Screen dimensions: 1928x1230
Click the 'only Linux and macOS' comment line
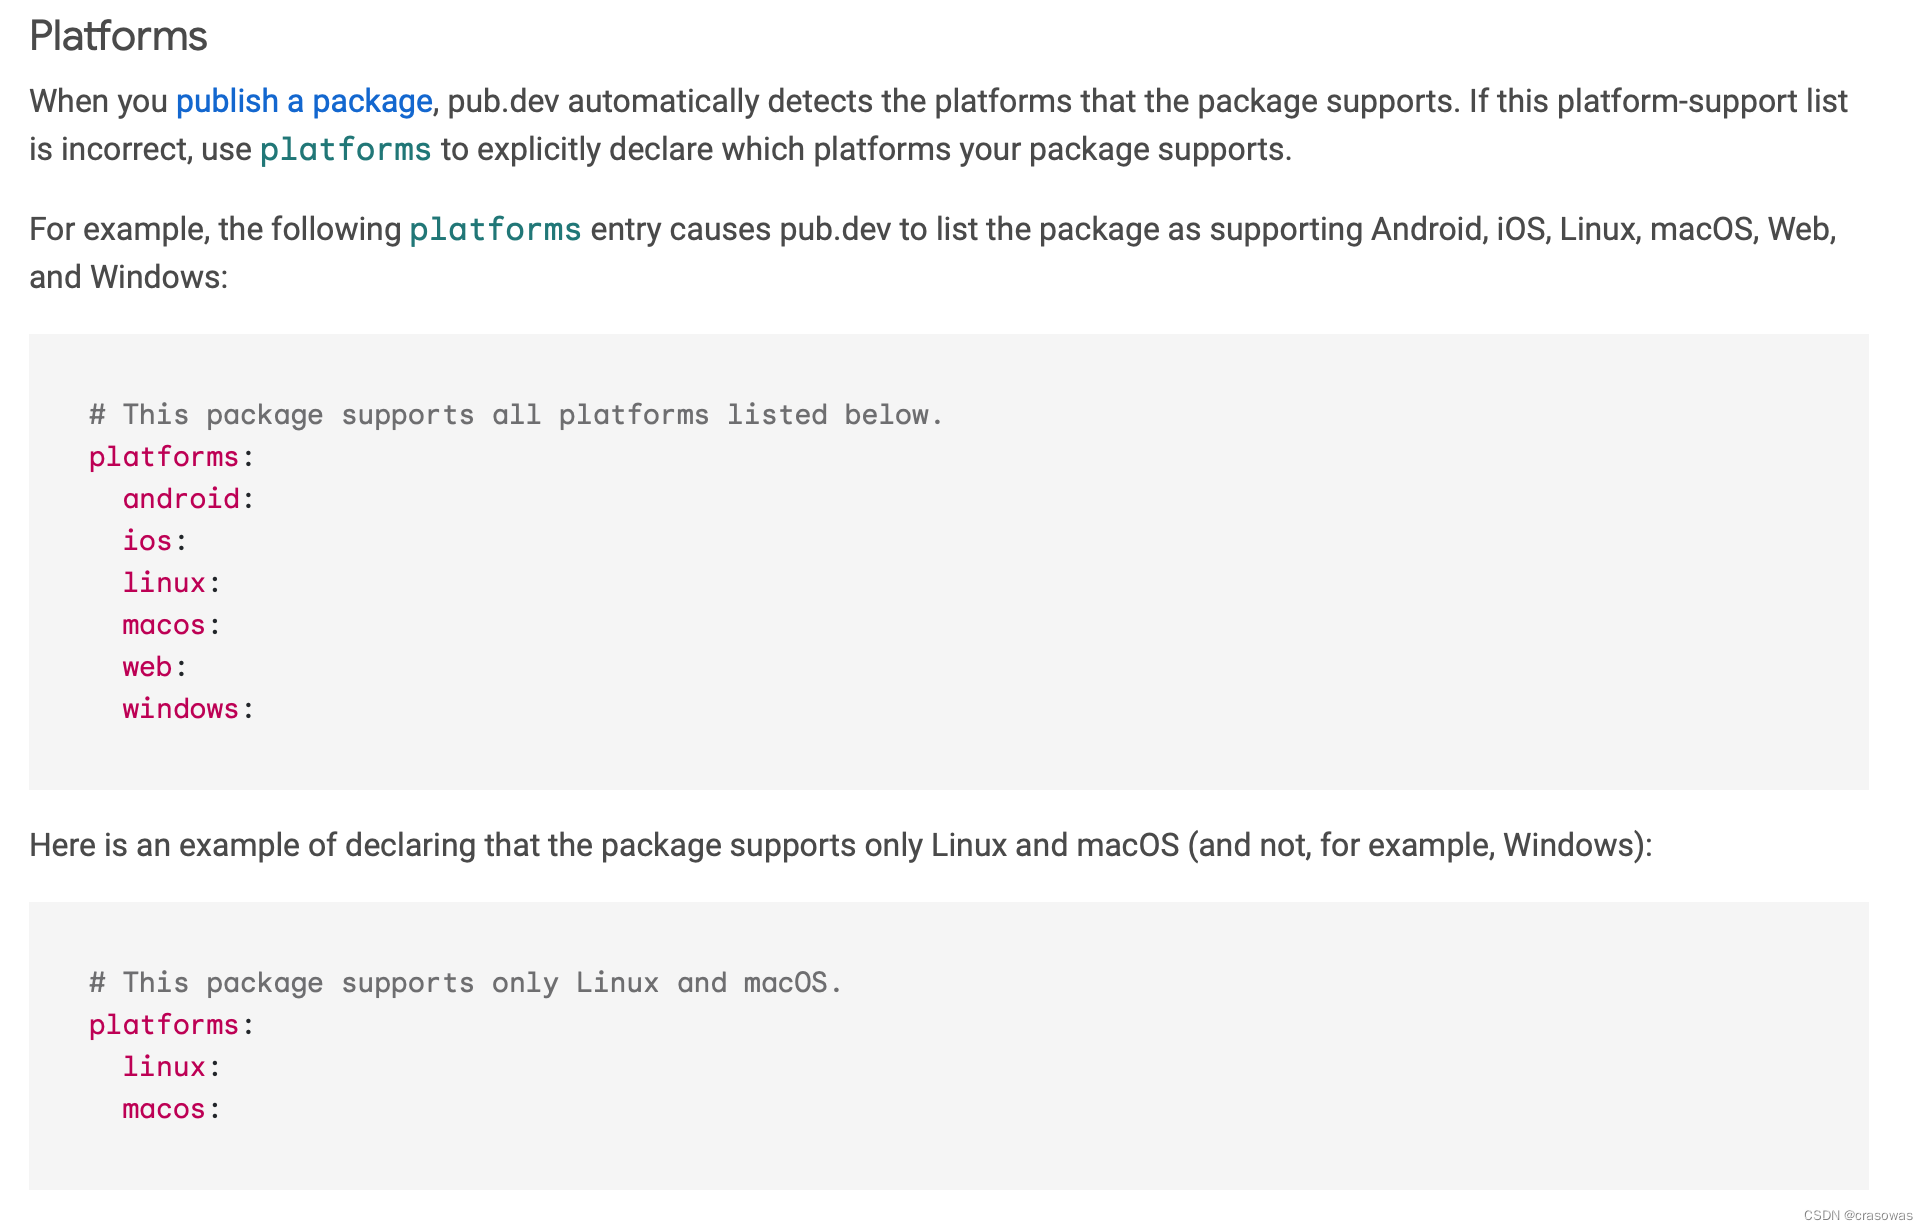point(465,983)
